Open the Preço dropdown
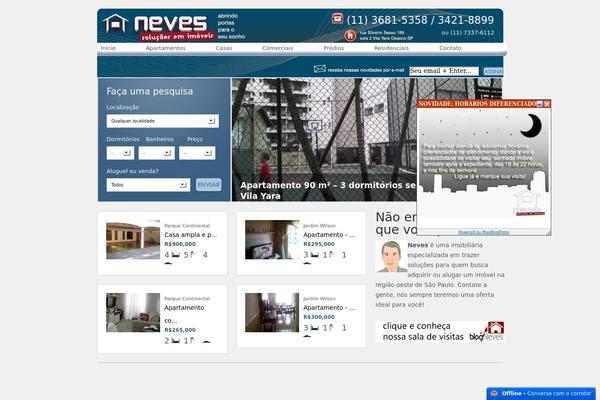Screen dimensions: 600x400 [197, 153]
